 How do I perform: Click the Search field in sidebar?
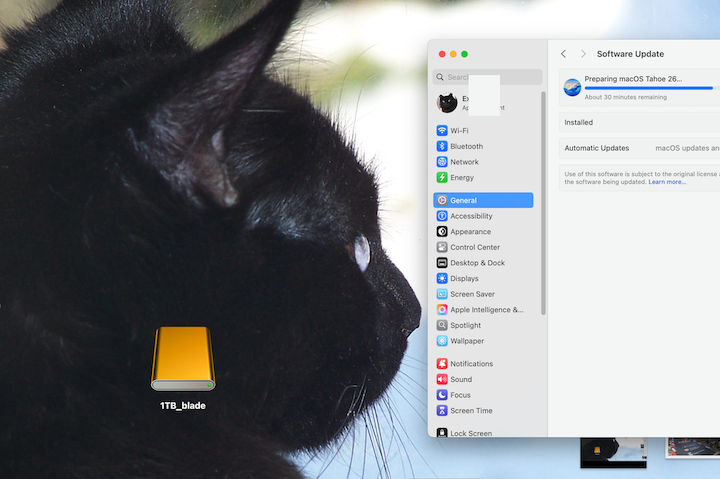click(x=487, y=77)
